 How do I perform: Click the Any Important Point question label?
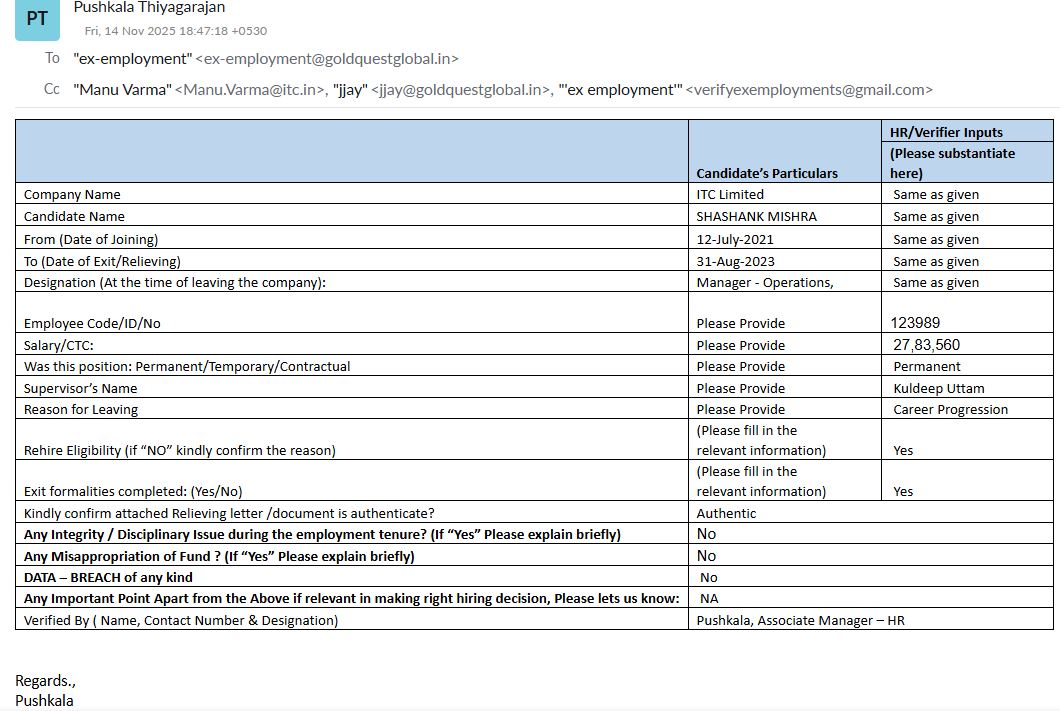pos(352,599)
